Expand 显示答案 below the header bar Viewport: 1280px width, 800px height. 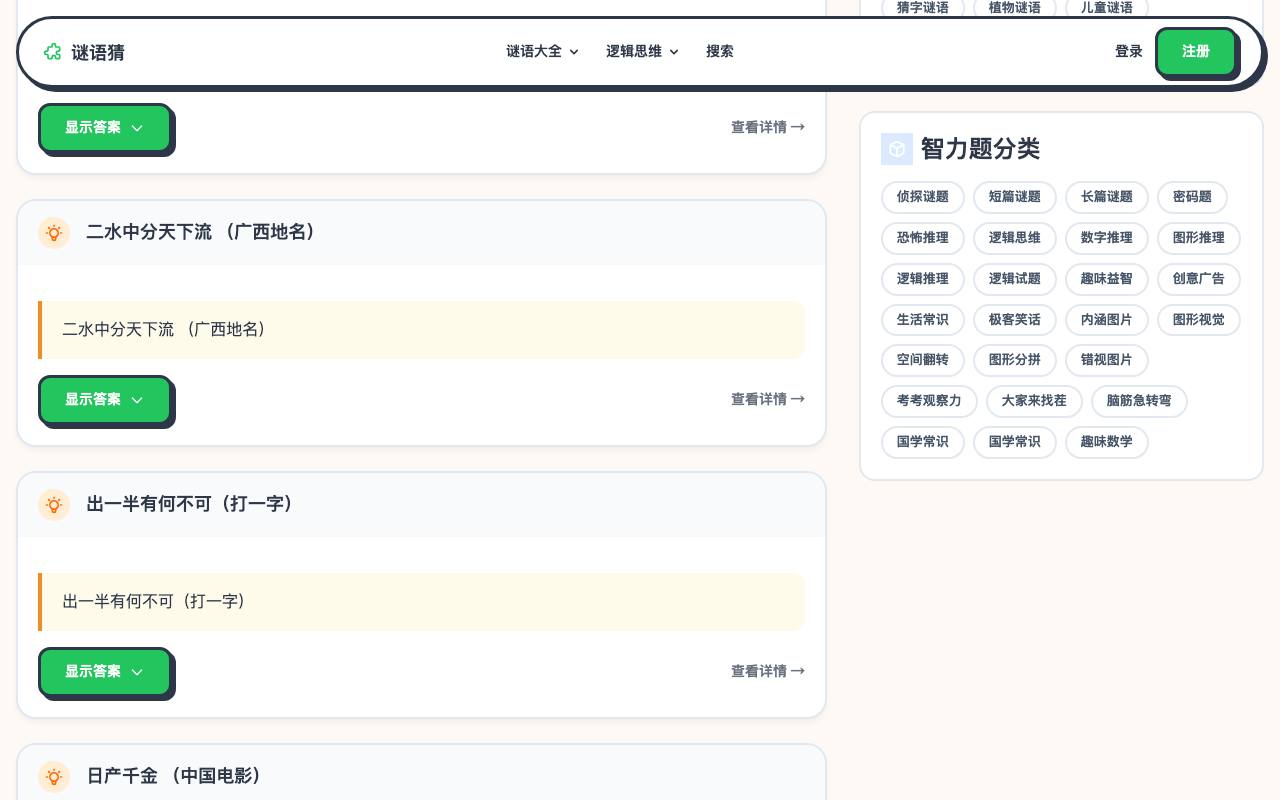point(105,128)
